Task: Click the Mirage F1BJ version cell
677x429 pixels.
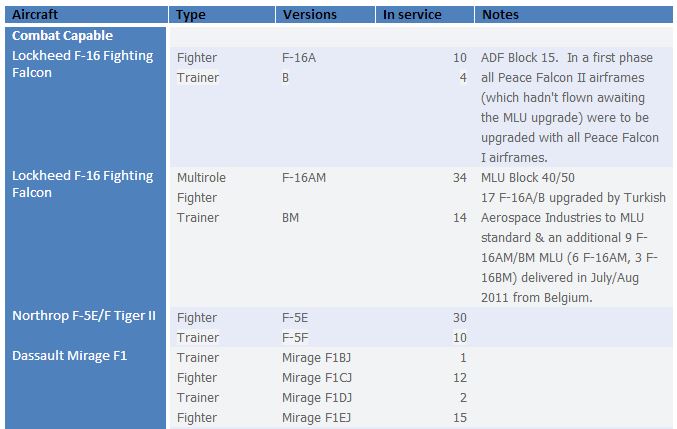Action: click(x=316, y=358)
